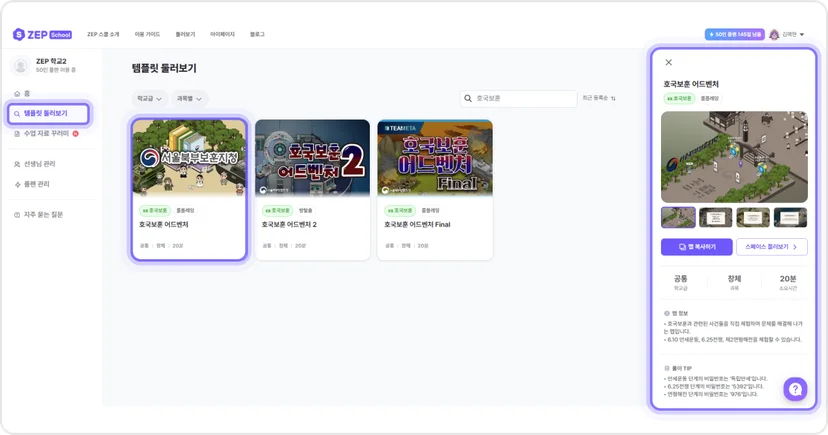Open the 블로그 menu

point(257,34)
